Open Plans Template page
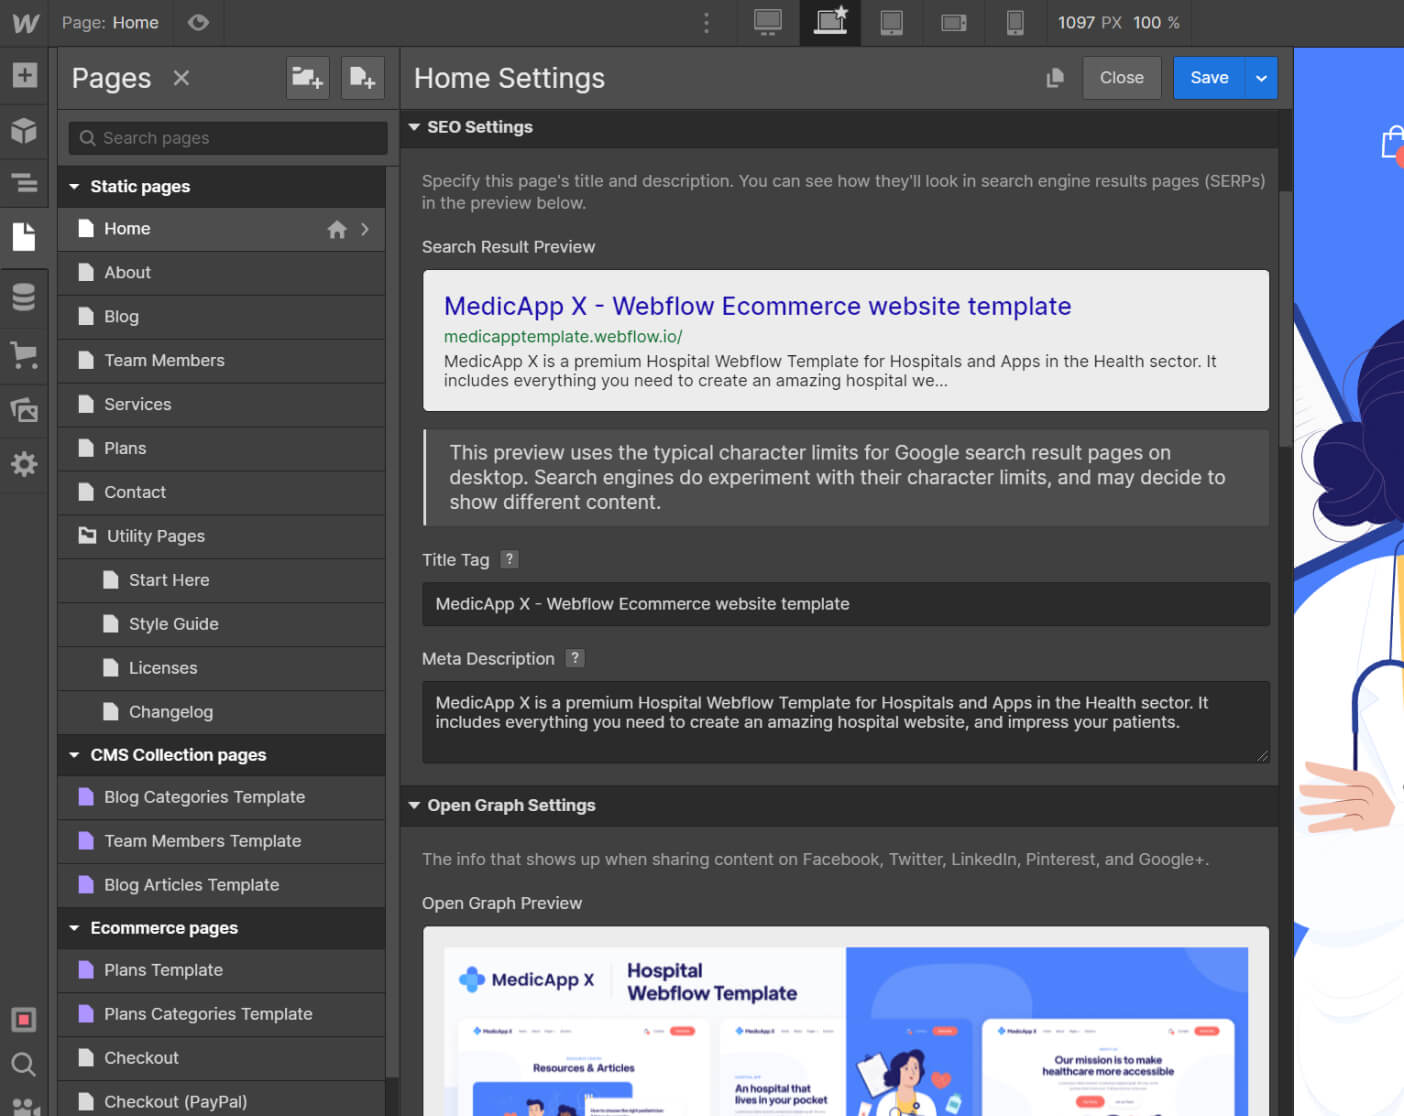 pos(221,971)
